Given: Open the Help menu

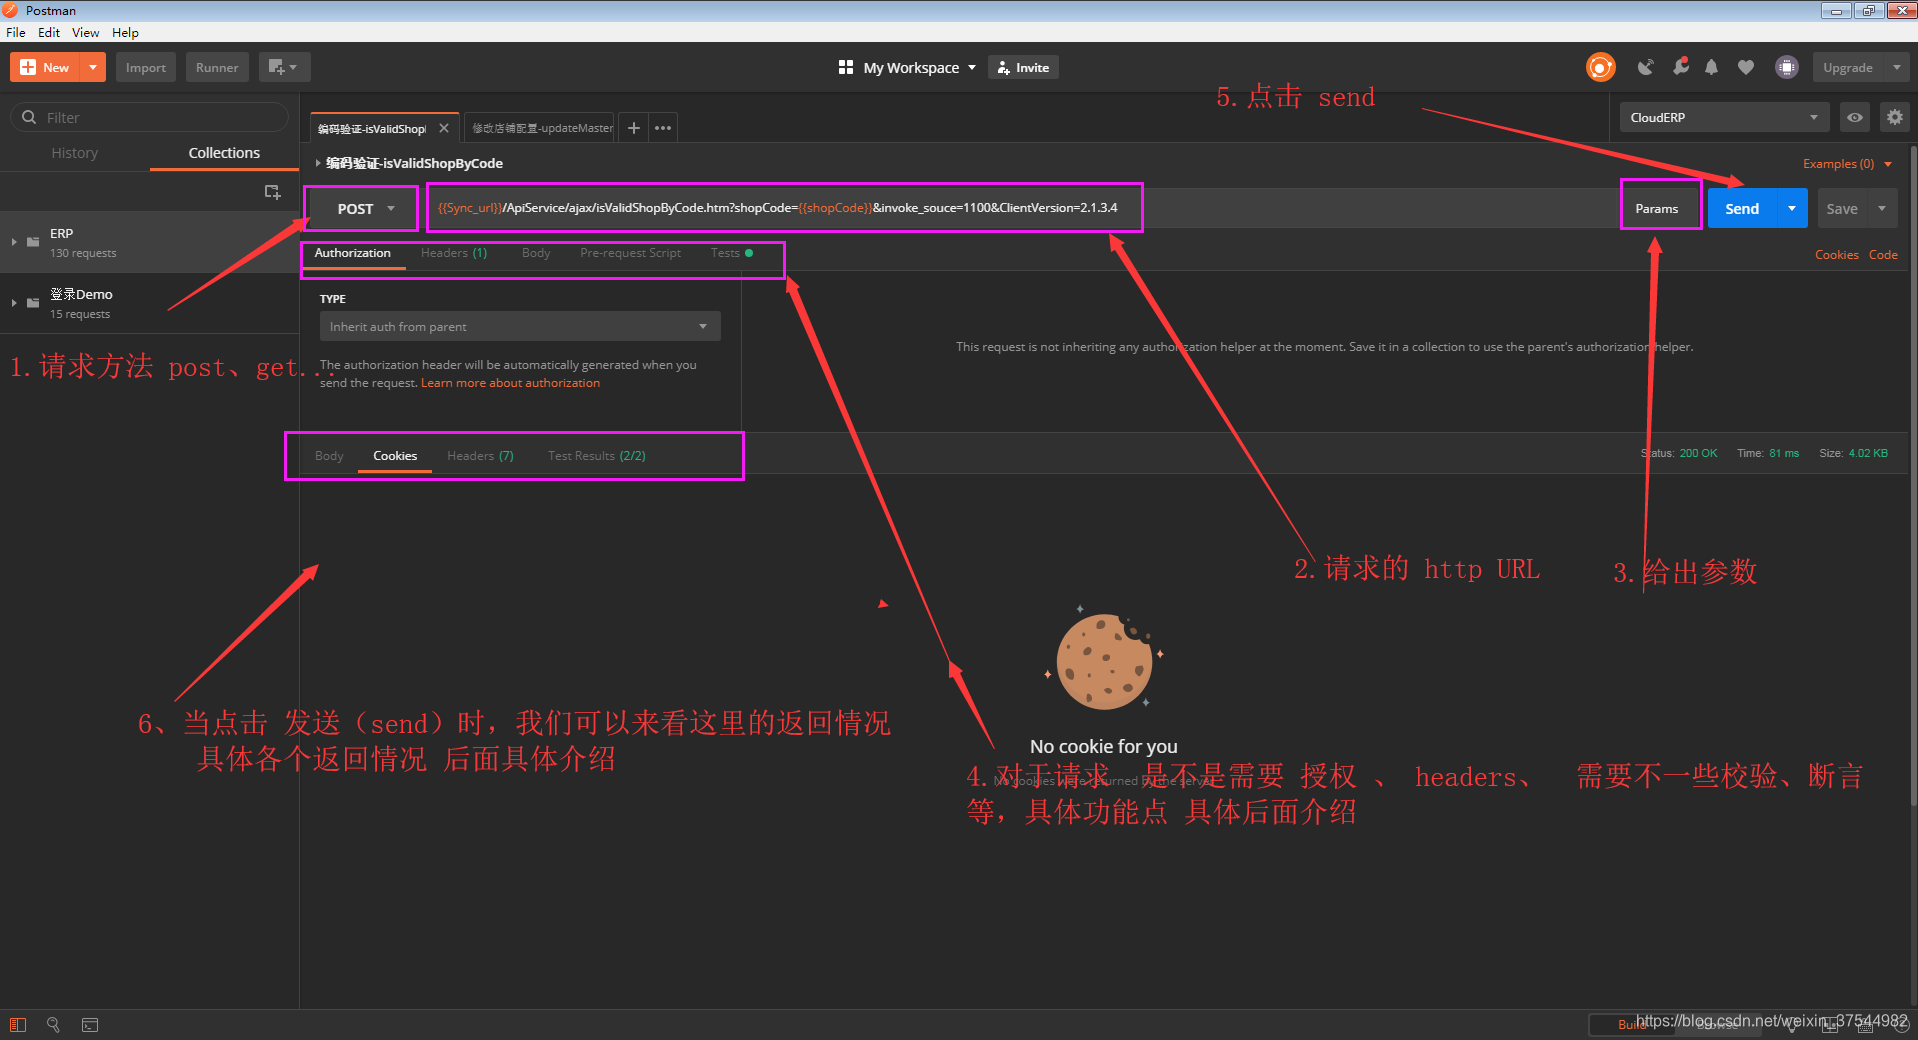Looking at the screenshot, I should pyautogui.click(x=125, y=32).
